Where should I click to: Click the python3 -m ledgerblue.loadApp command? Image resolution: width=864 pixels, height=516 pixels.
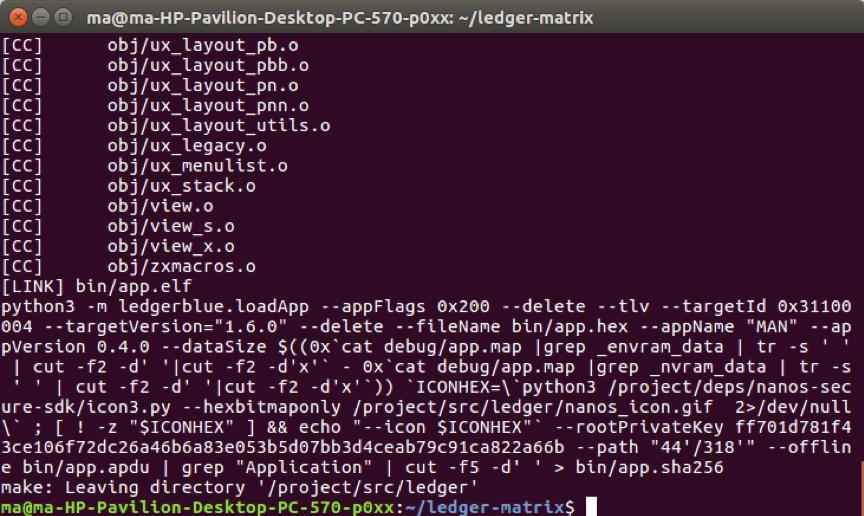click(164, 307)
